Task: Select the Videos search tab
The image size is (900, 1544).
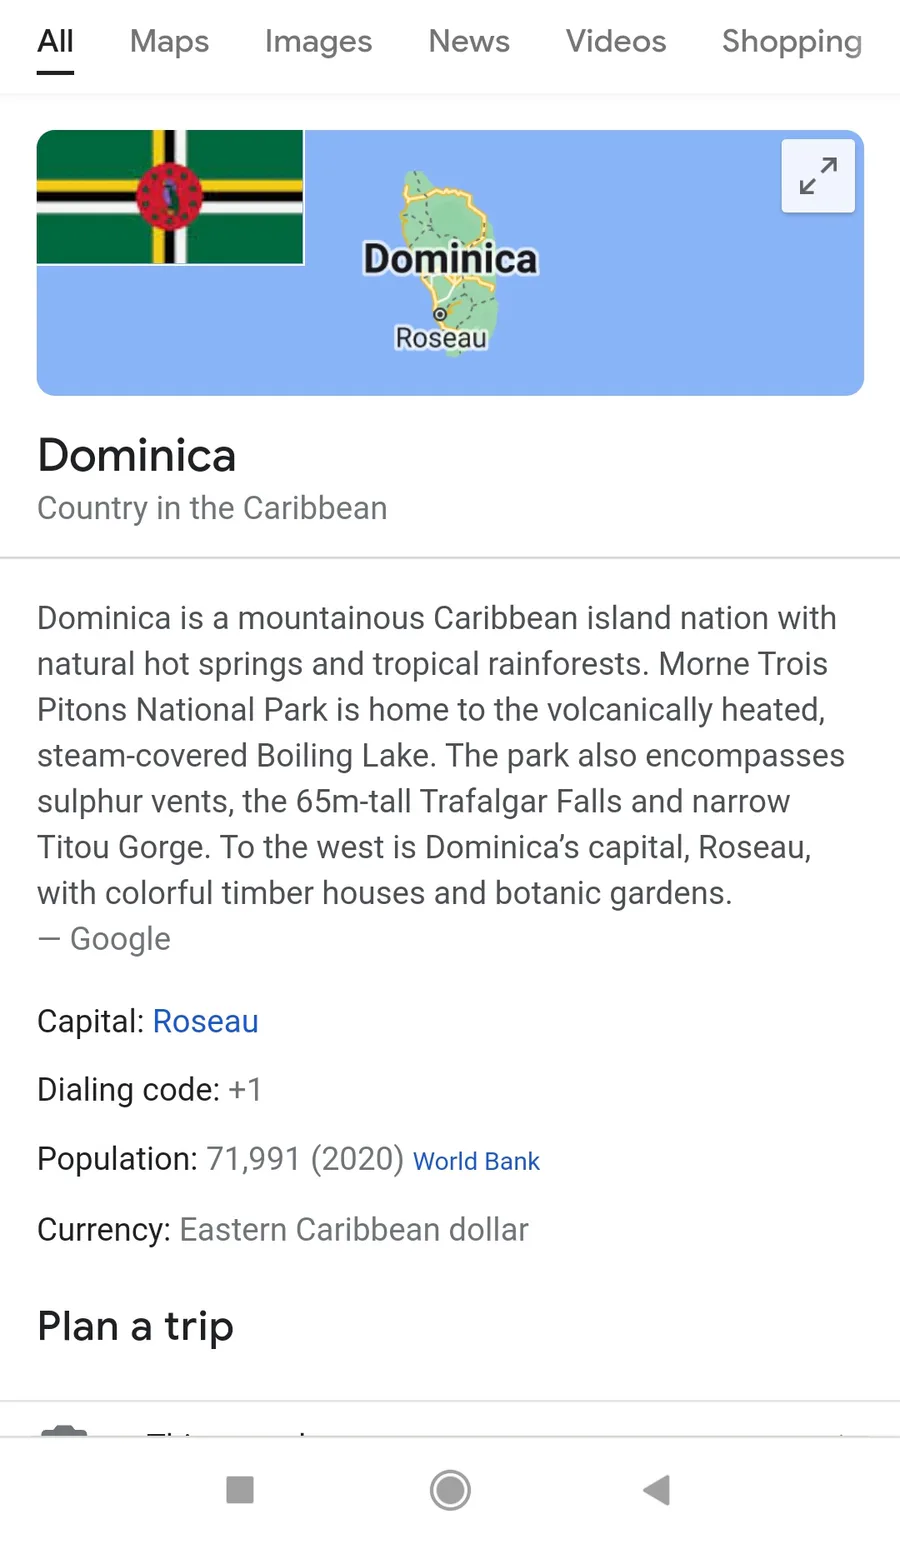Action: (x=616, y=42)
